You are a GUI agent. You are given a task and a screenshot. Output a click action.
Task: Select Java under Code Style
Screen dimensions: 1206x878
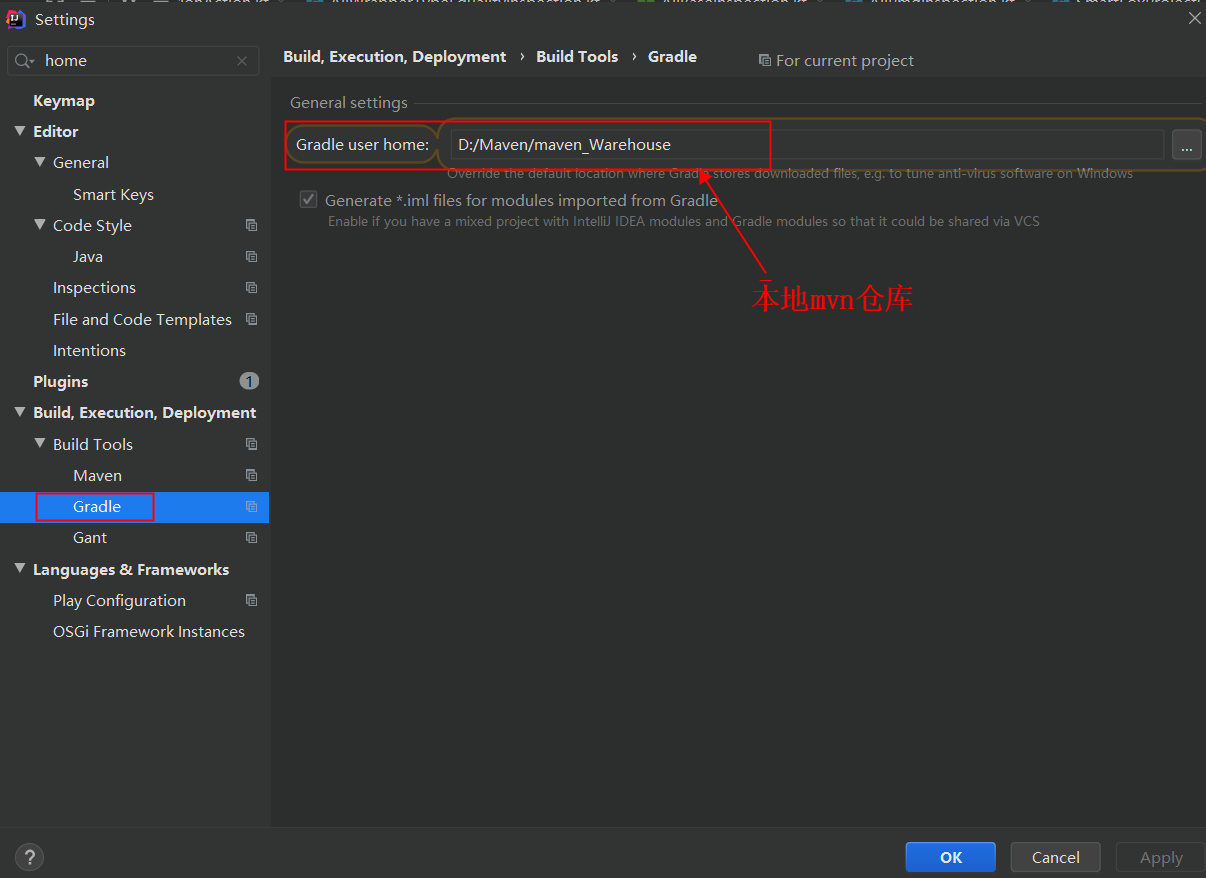click(88, 257)
